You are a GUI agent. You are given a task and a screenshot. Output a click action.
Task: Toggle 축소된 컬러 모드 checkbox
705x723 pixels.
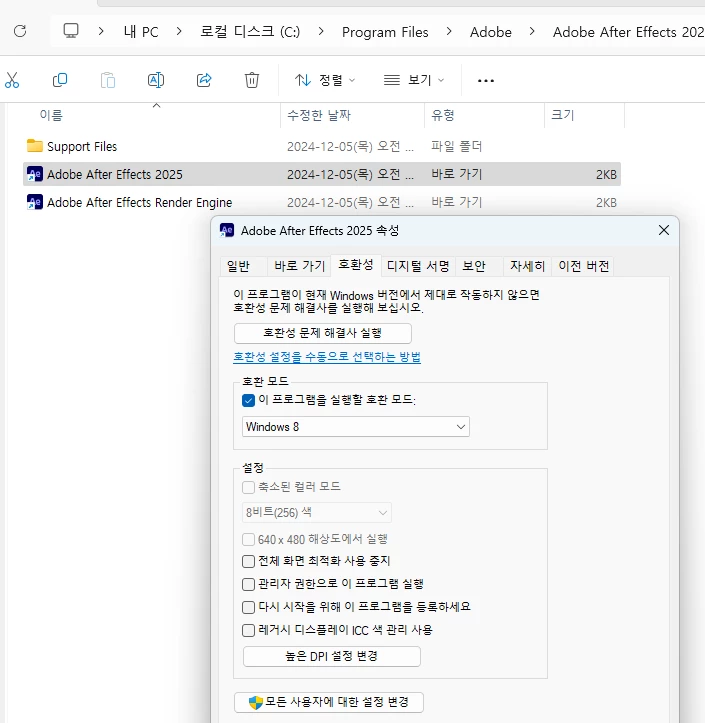point(248,487)
